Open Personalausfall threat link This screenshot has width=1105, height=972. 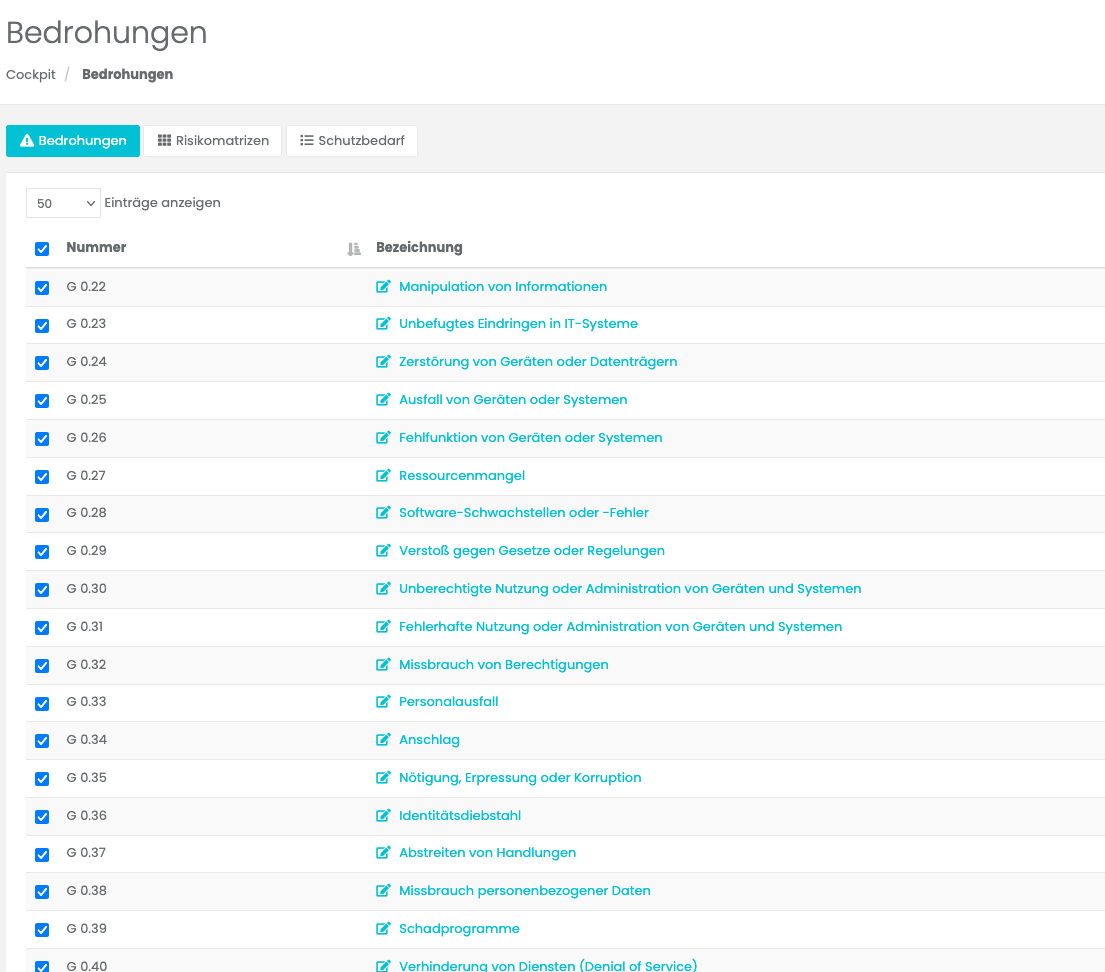click(x=448, y=701)
